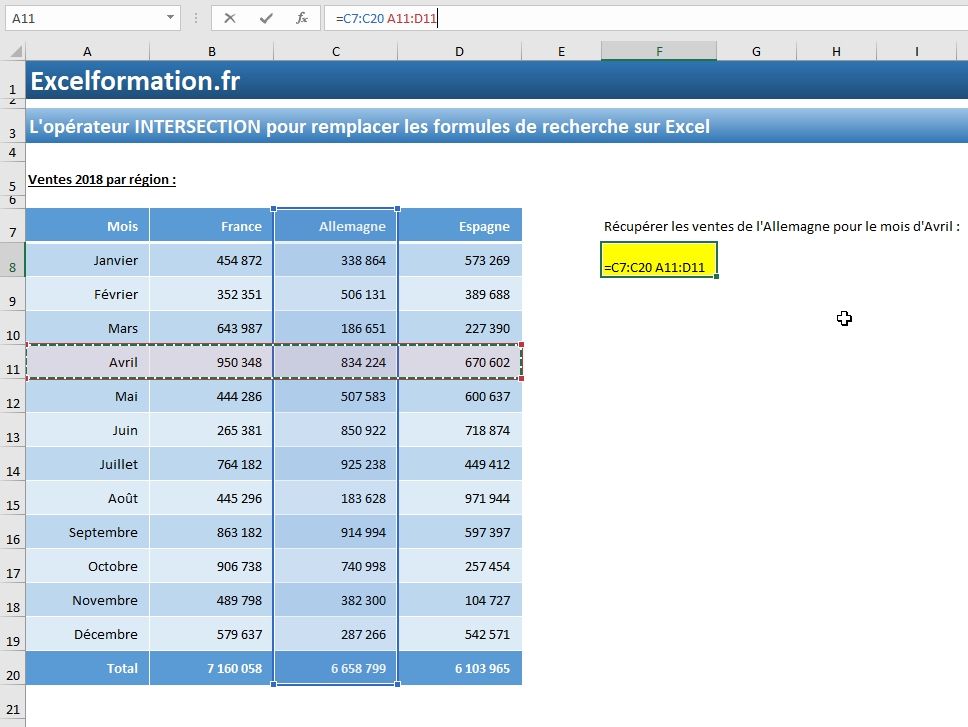
Task: Click Août Espagne value 971 944
Action: click(460, 498)
